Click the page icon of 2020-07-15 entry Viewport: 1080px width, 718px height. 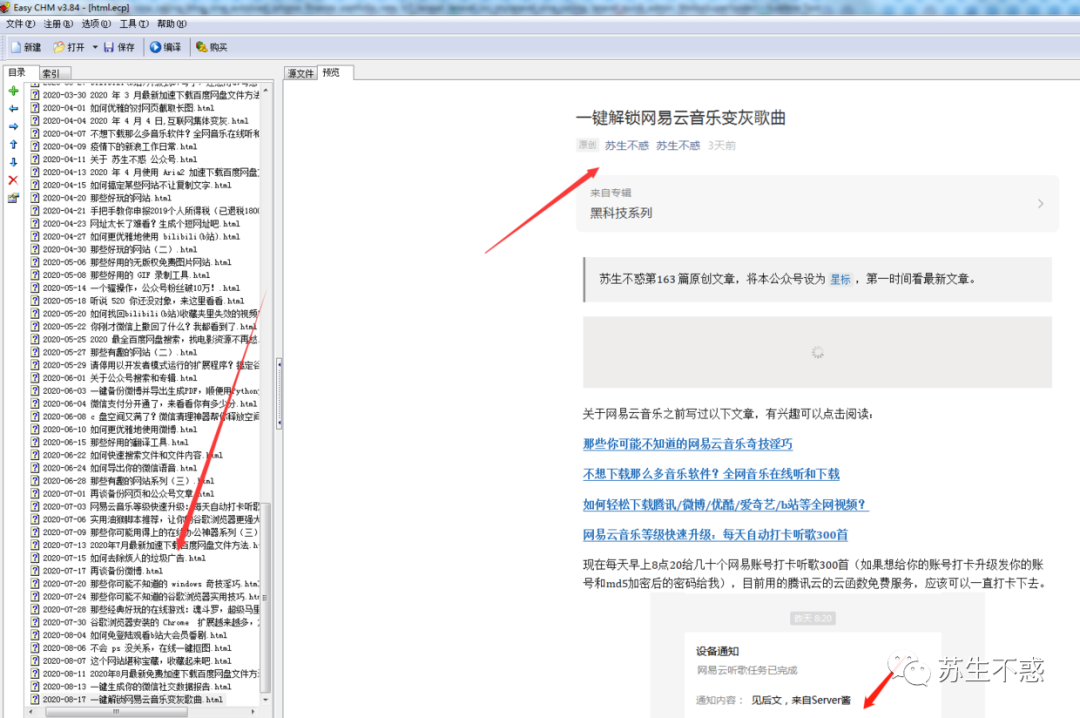[35, 558]
